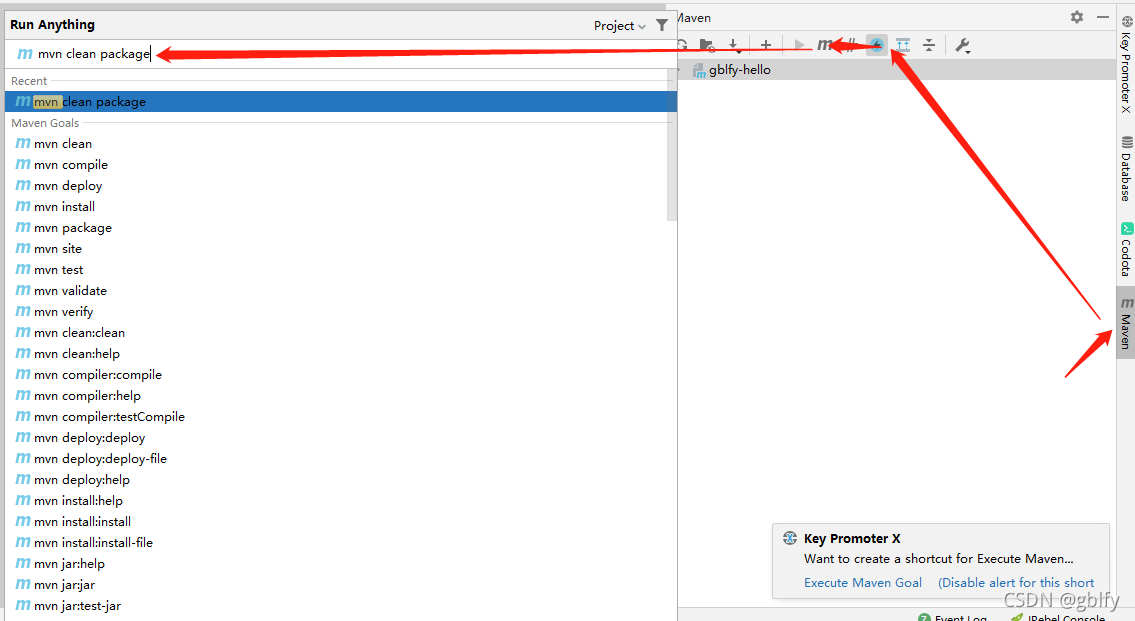Viewport: 1135px width, 621px height.
Task: Click Show Dependencies icon in Maven toolbar
Action: pos(903,45)
